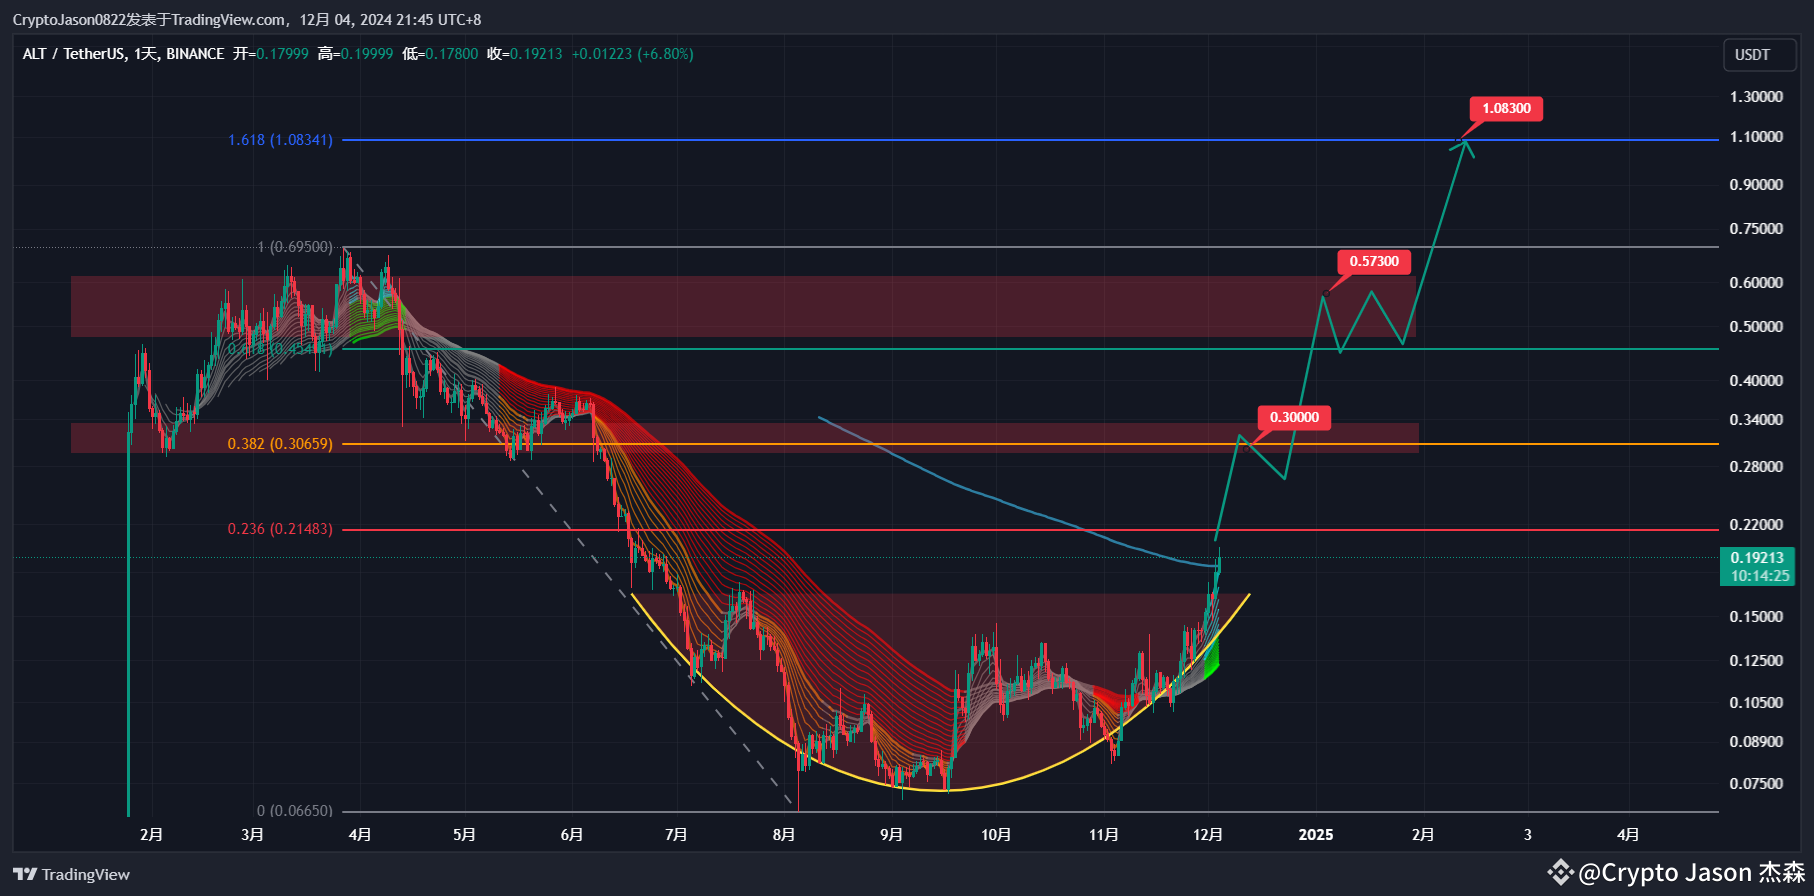
Task: Open the TradingView logo link
Action: click(x=72, y=875)
